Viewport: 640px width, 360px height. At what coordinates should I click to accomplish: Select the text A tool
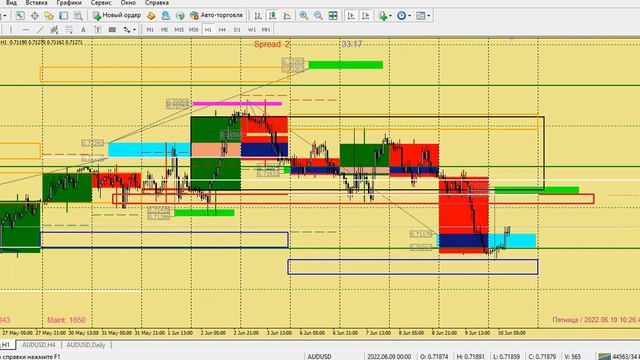(x=83, y=29)
